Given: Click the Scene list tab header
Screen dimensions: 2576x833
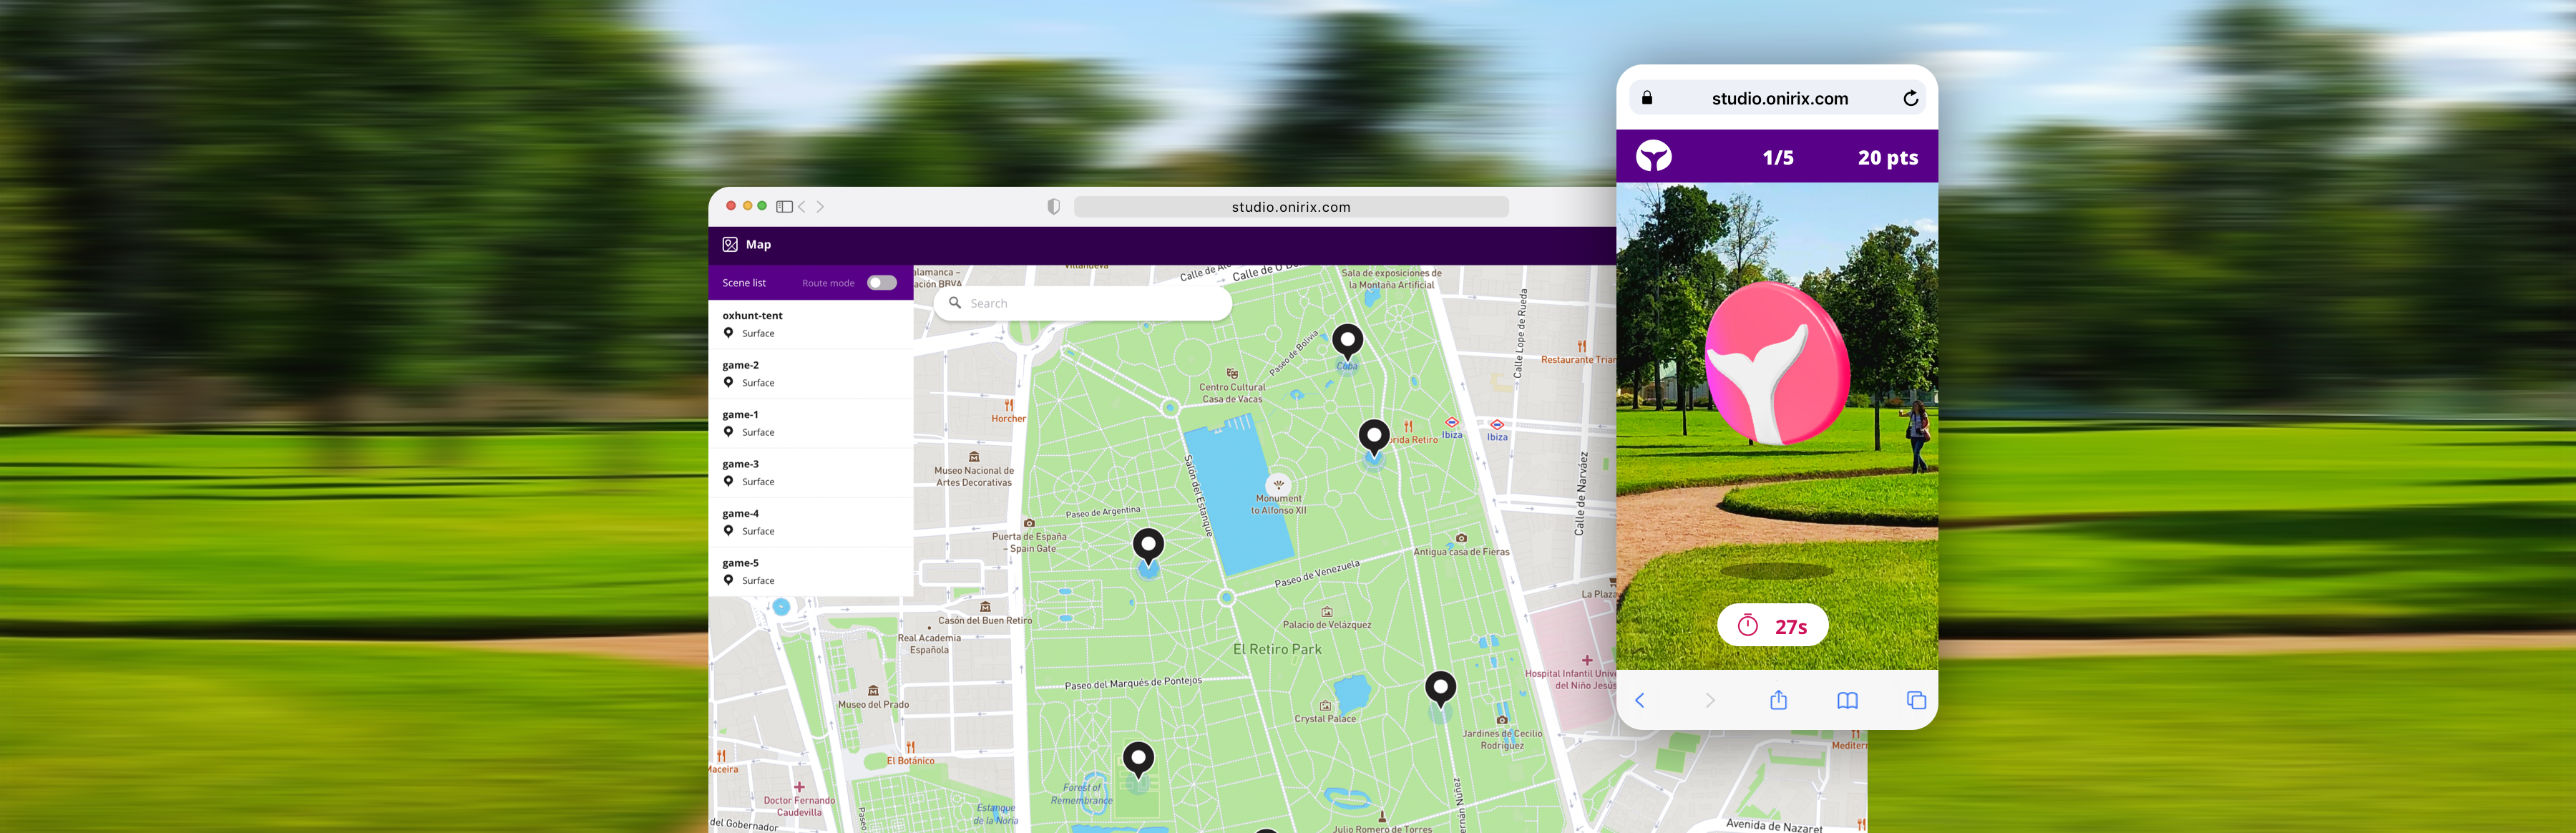Looking at the screenshot, I should (744, 283).
